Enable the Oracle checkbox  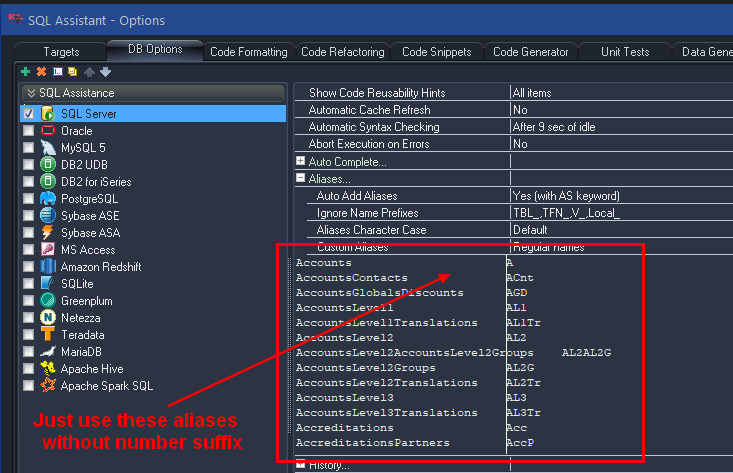point(29,130)
